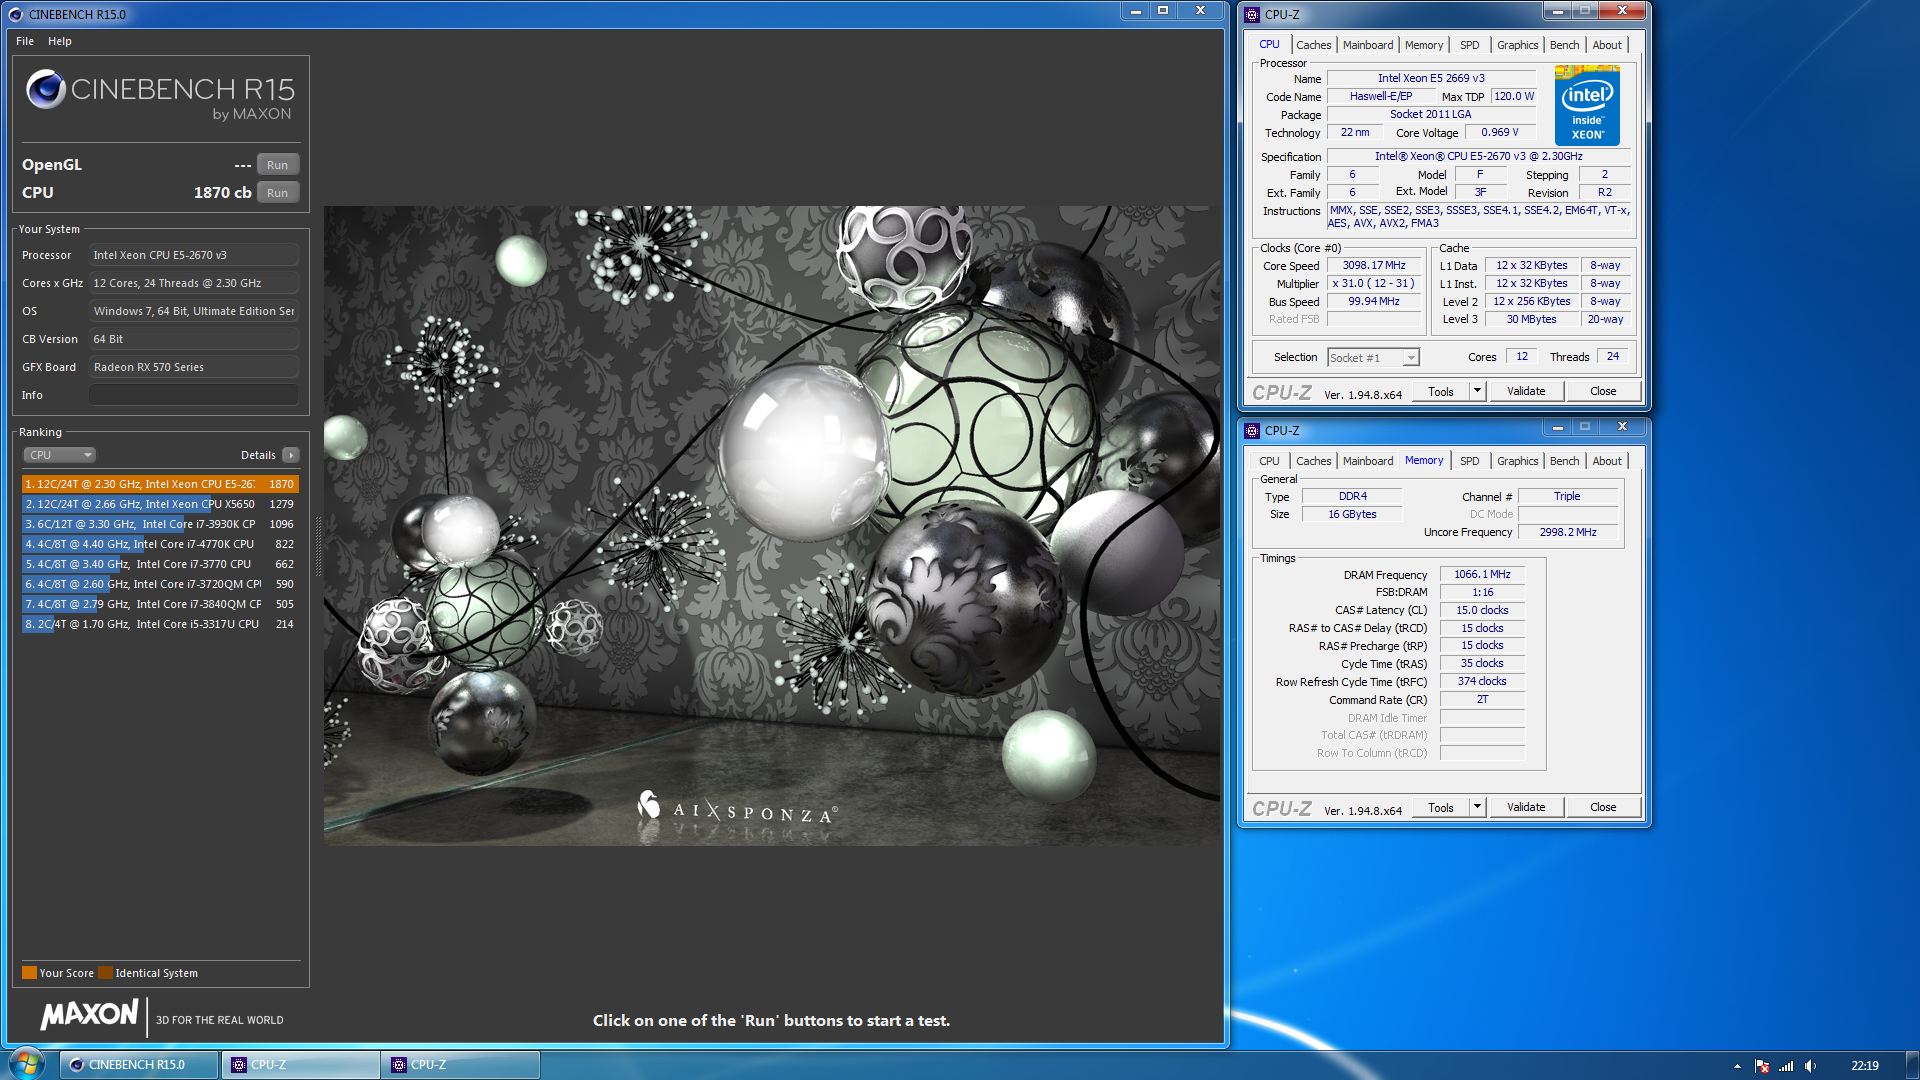1920x1080 pixels.
Task: Open CPU tab in lower CPU-Z window
Action: click(1269, 461)
